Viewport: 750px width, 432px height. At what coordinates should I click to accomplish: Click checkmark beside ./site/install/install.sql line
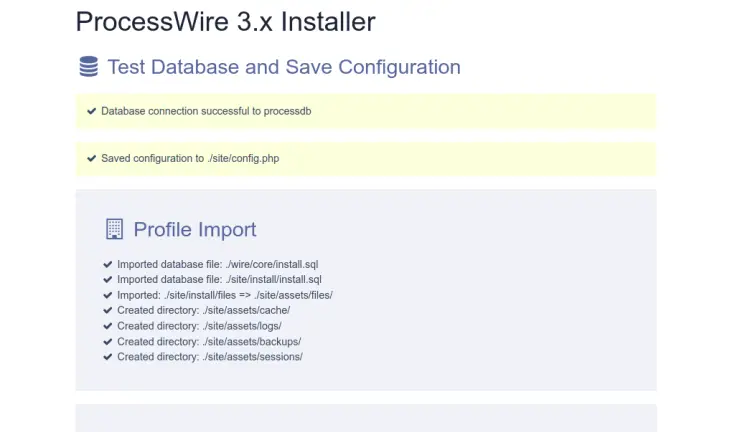click(108, 280)
